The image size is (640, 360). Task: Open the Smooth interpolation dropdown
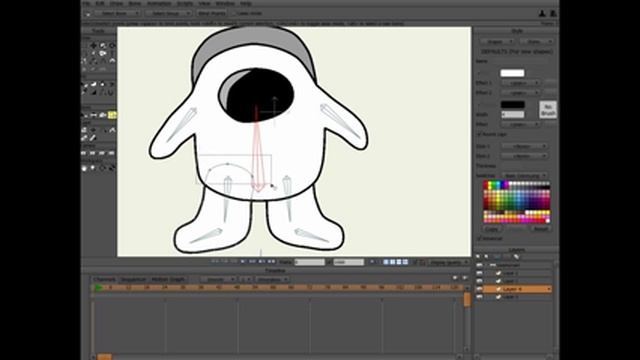219,280
